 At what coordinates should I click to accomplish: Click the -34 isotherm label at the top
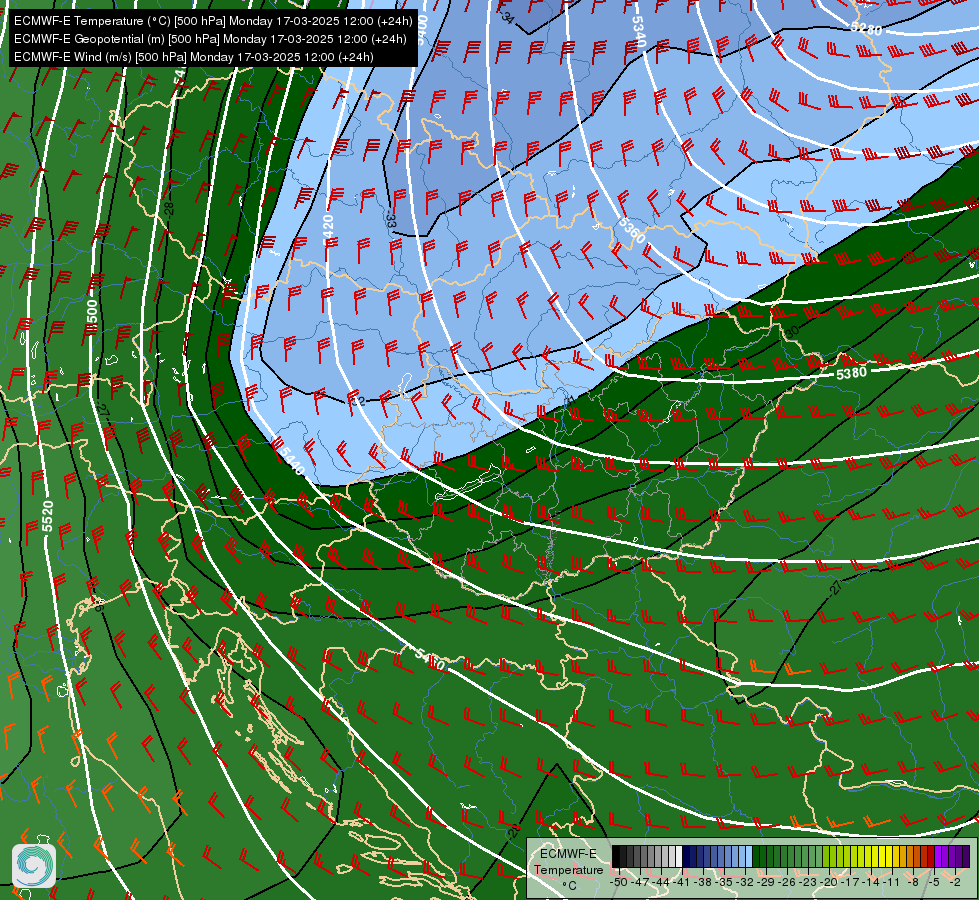[507, 17]
